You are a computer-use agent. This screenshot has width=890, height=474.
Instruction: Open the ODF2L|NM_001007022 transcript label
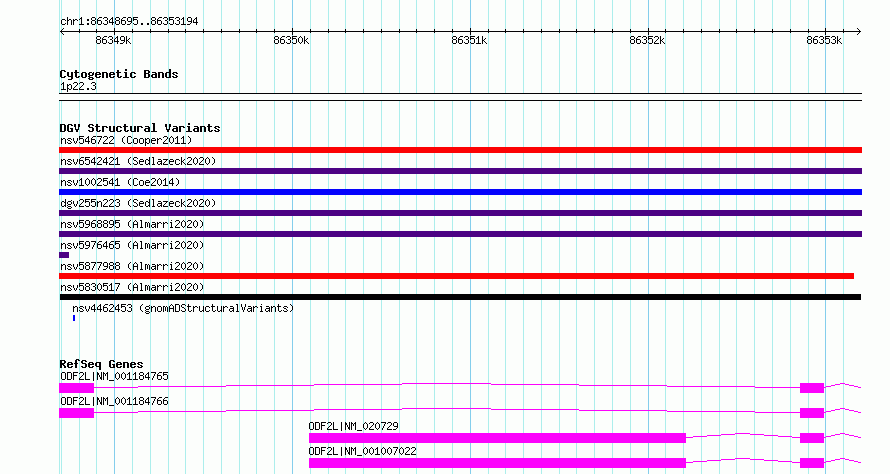coord(362,451)
